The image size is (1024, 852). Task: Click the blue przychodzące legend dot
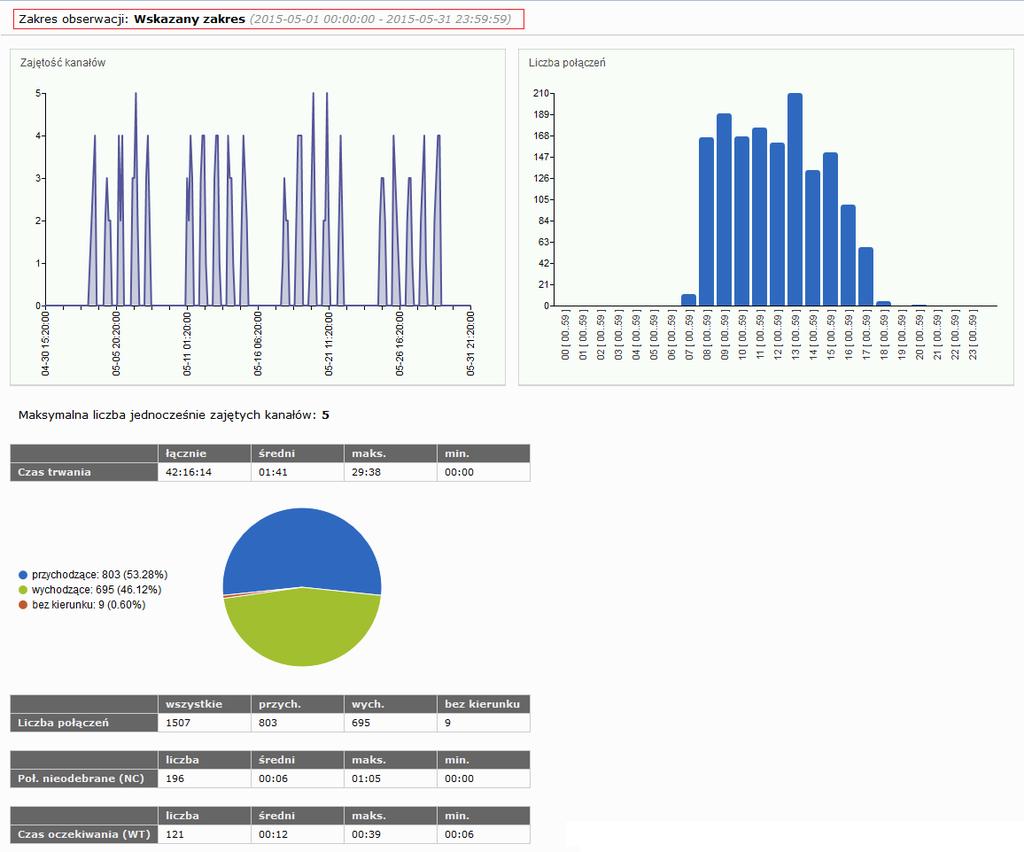pos(23,575)
